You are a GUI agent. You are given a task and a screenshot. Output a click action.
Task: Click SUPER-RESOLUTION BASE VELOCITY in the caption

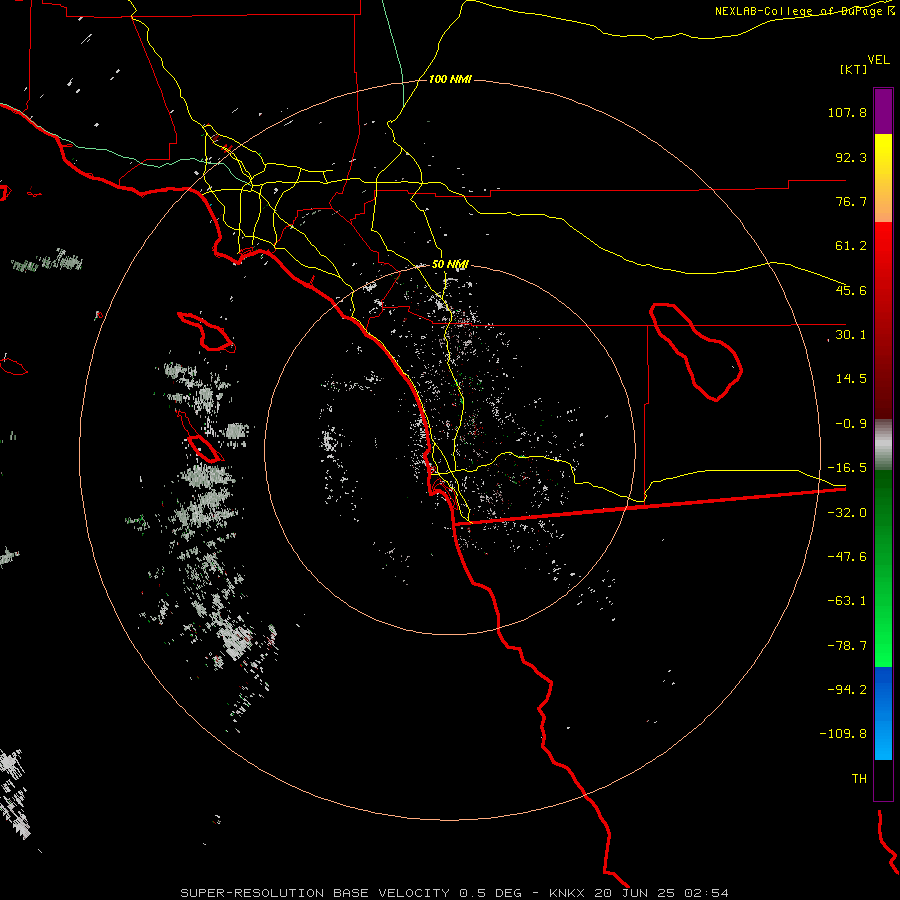[x=317, y=893]
